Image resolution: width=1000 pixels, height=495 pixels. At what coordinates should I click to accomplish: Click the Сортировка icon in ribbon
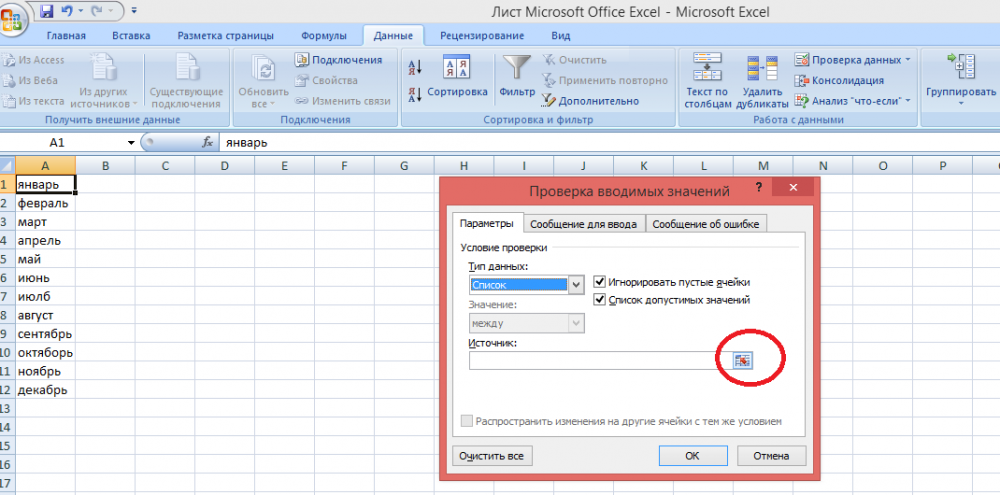pos(457,70)
